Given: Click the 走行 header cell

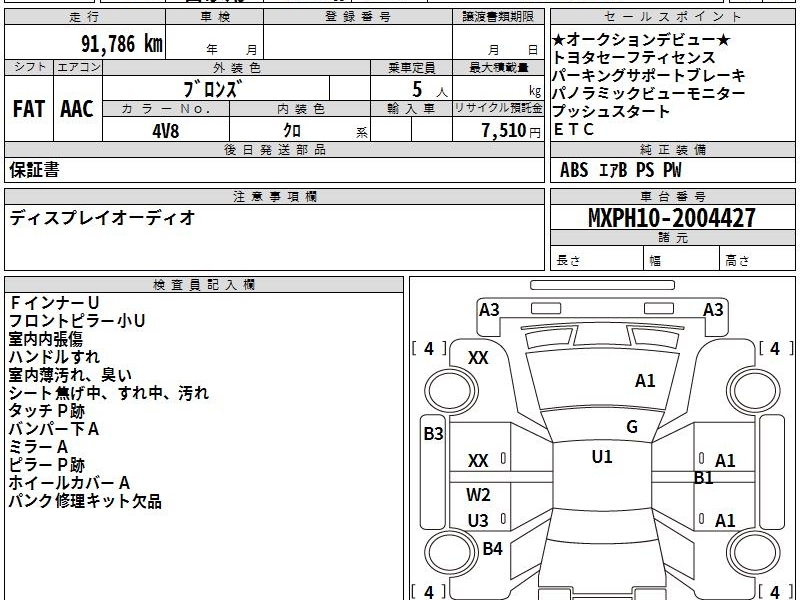Looking at the screenshot, I should 85,16.
